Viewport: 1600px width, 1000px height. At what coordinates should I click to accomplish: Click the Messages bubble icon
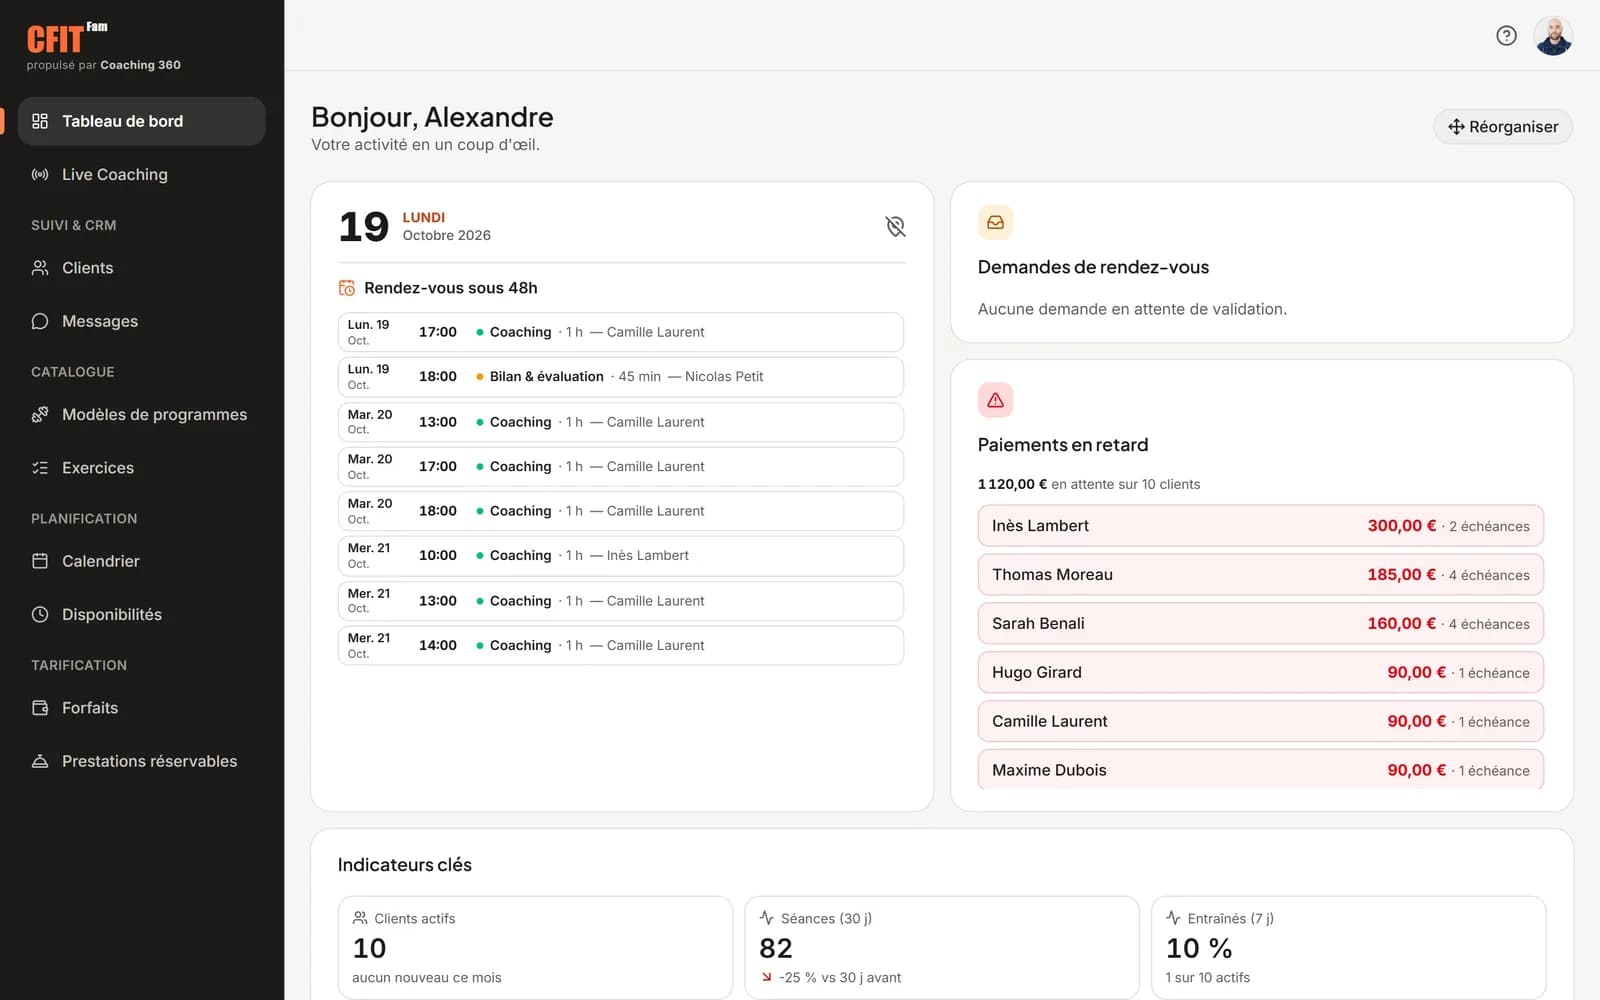[40, 321]
